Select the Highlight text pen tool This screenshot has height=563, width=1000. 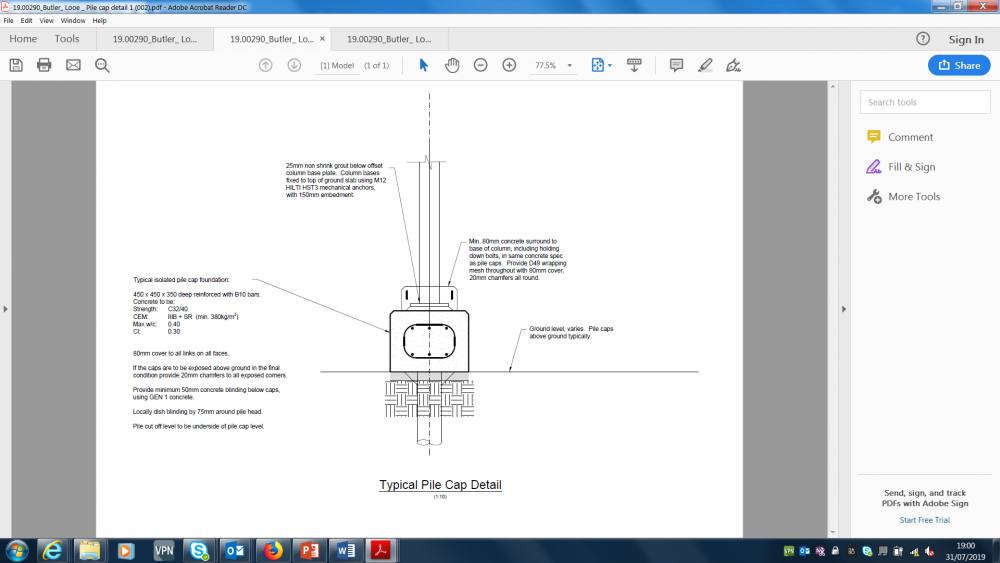pos(705,65)
